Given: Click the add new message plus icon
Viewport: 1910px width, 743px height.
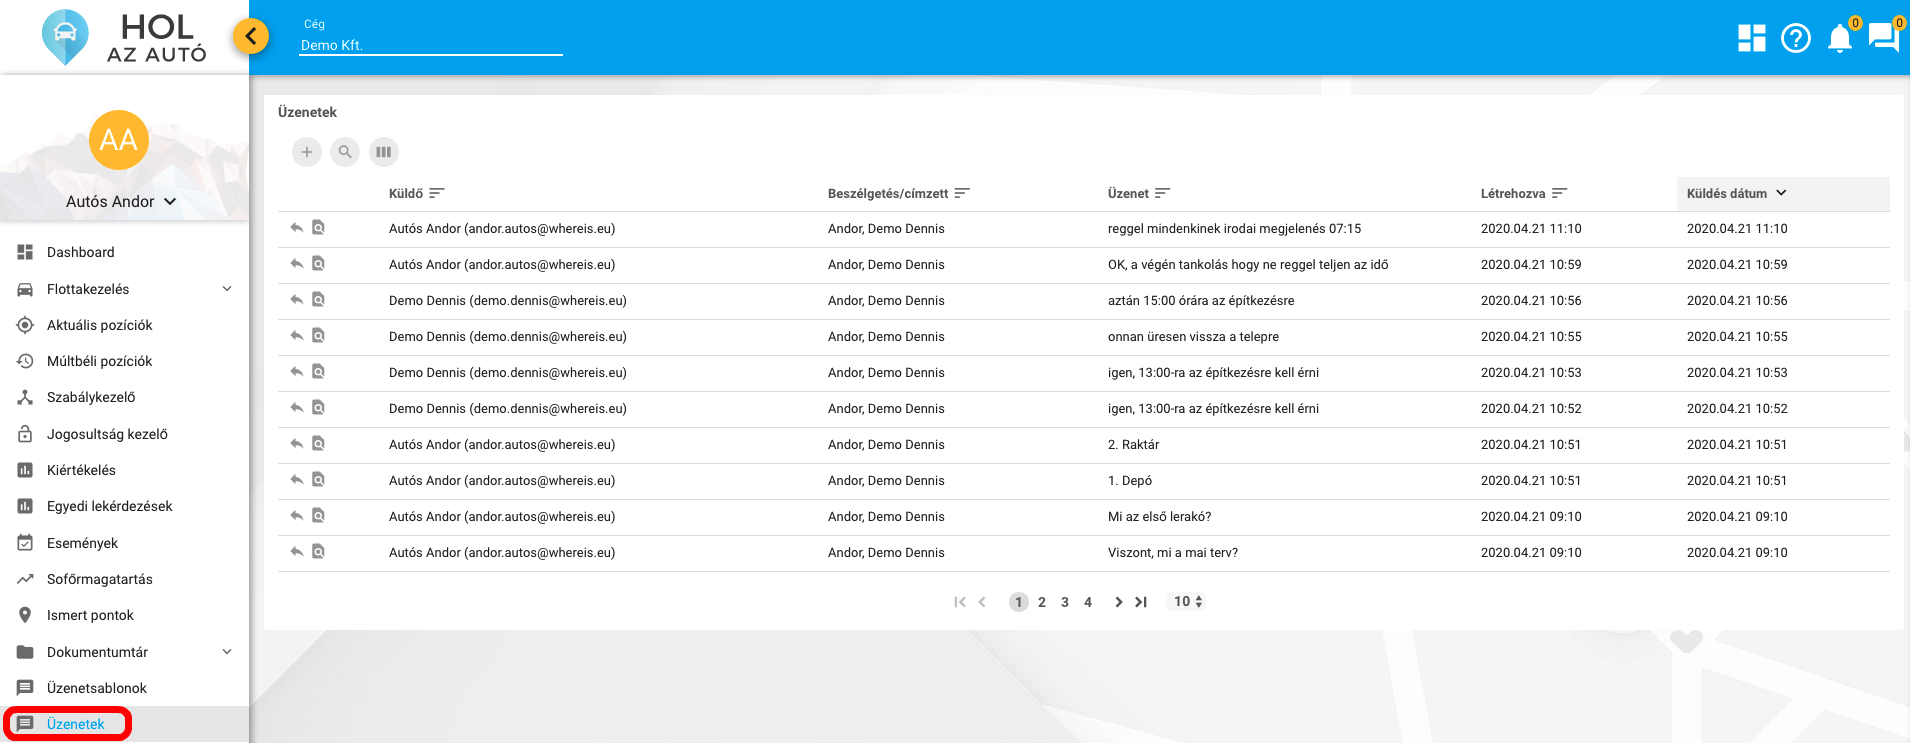Looking at the screenshot, I should click(307, 152).
